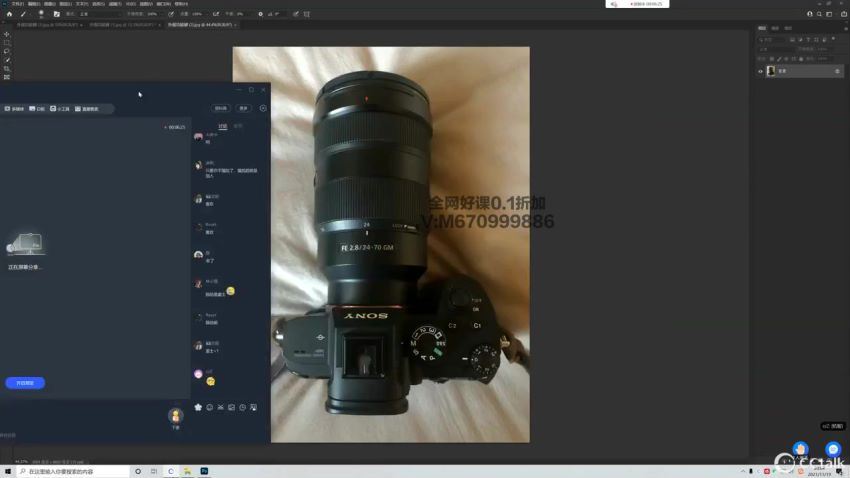This screenshot has height=478, width=850.
Task: Click the Windows taskbar search box
Action: (73, 471)
